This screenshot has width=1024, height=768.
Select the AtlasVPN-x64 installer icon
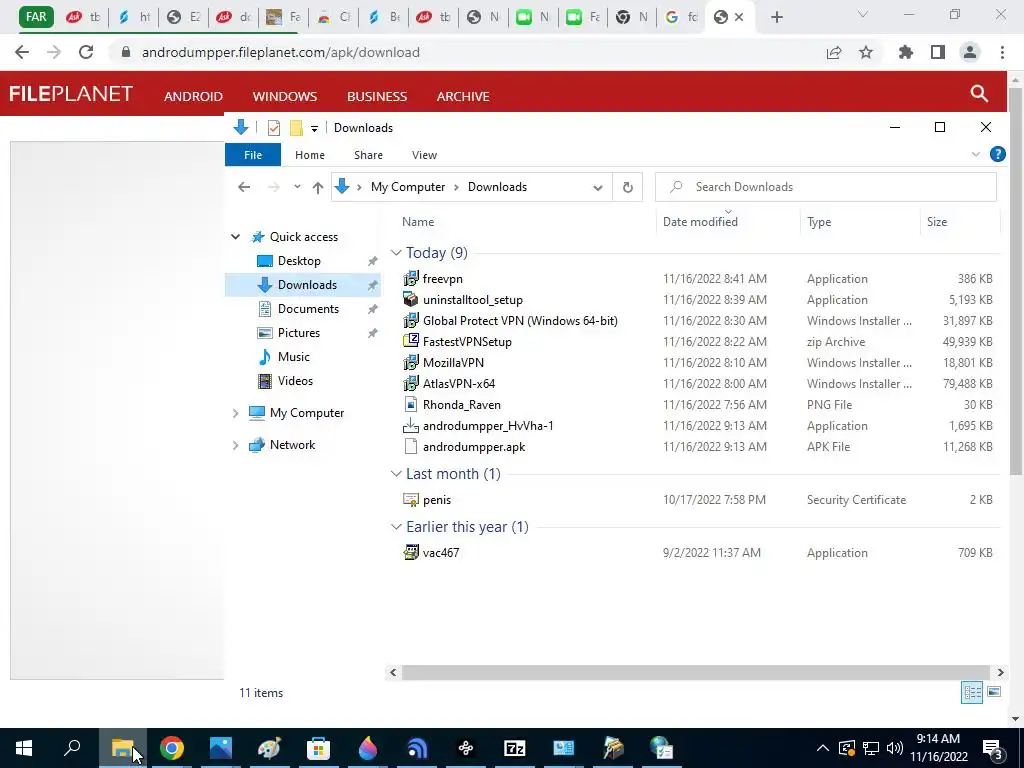(411, 383)
